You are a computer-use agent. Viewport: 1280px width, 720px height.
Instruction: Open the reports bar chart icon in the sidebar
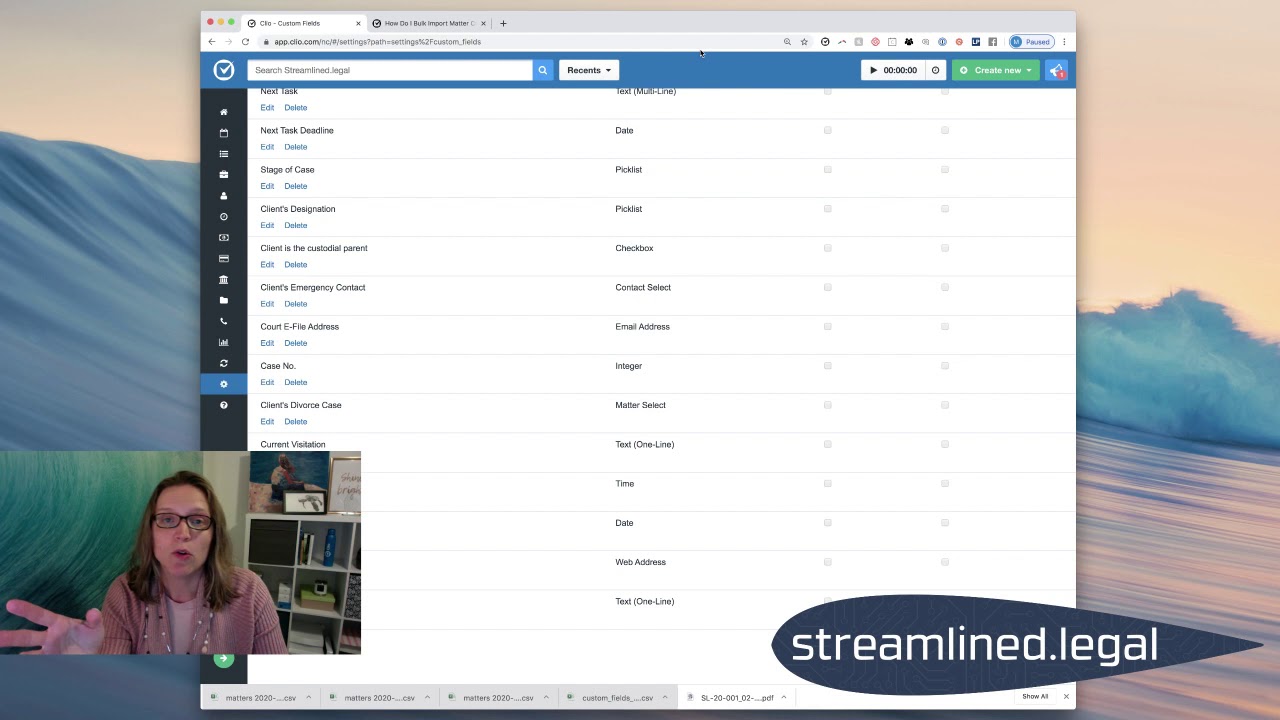(x=224, y=343)
